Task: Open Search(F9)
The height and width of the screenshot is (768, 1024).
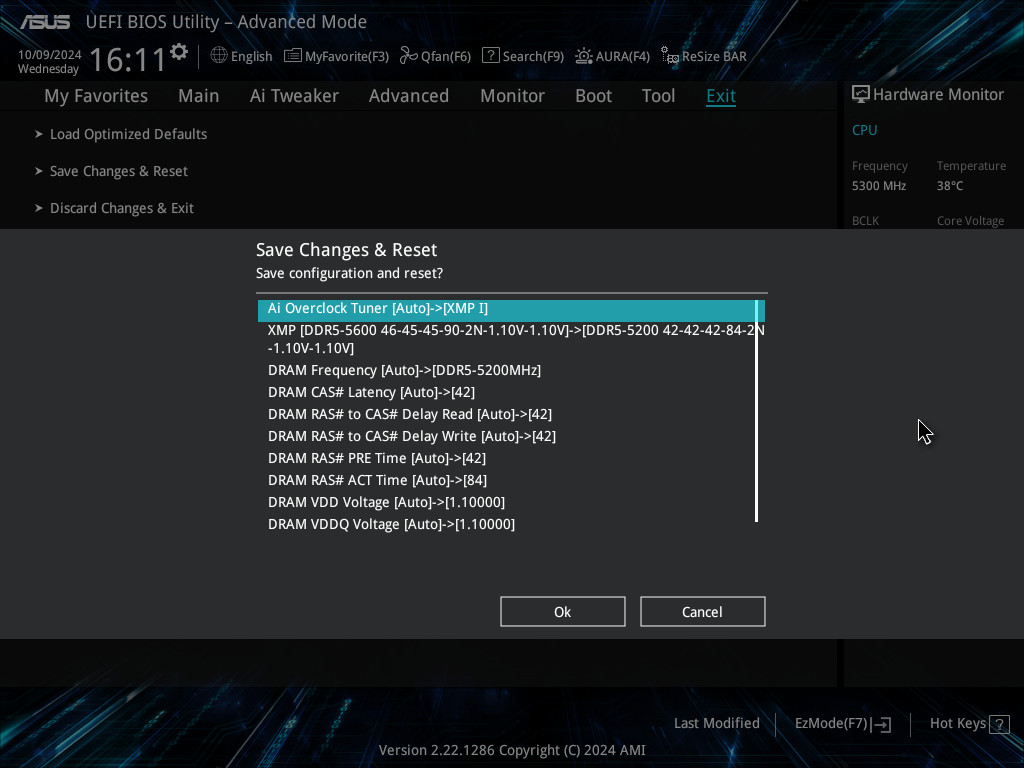Action: coord(533,57)
